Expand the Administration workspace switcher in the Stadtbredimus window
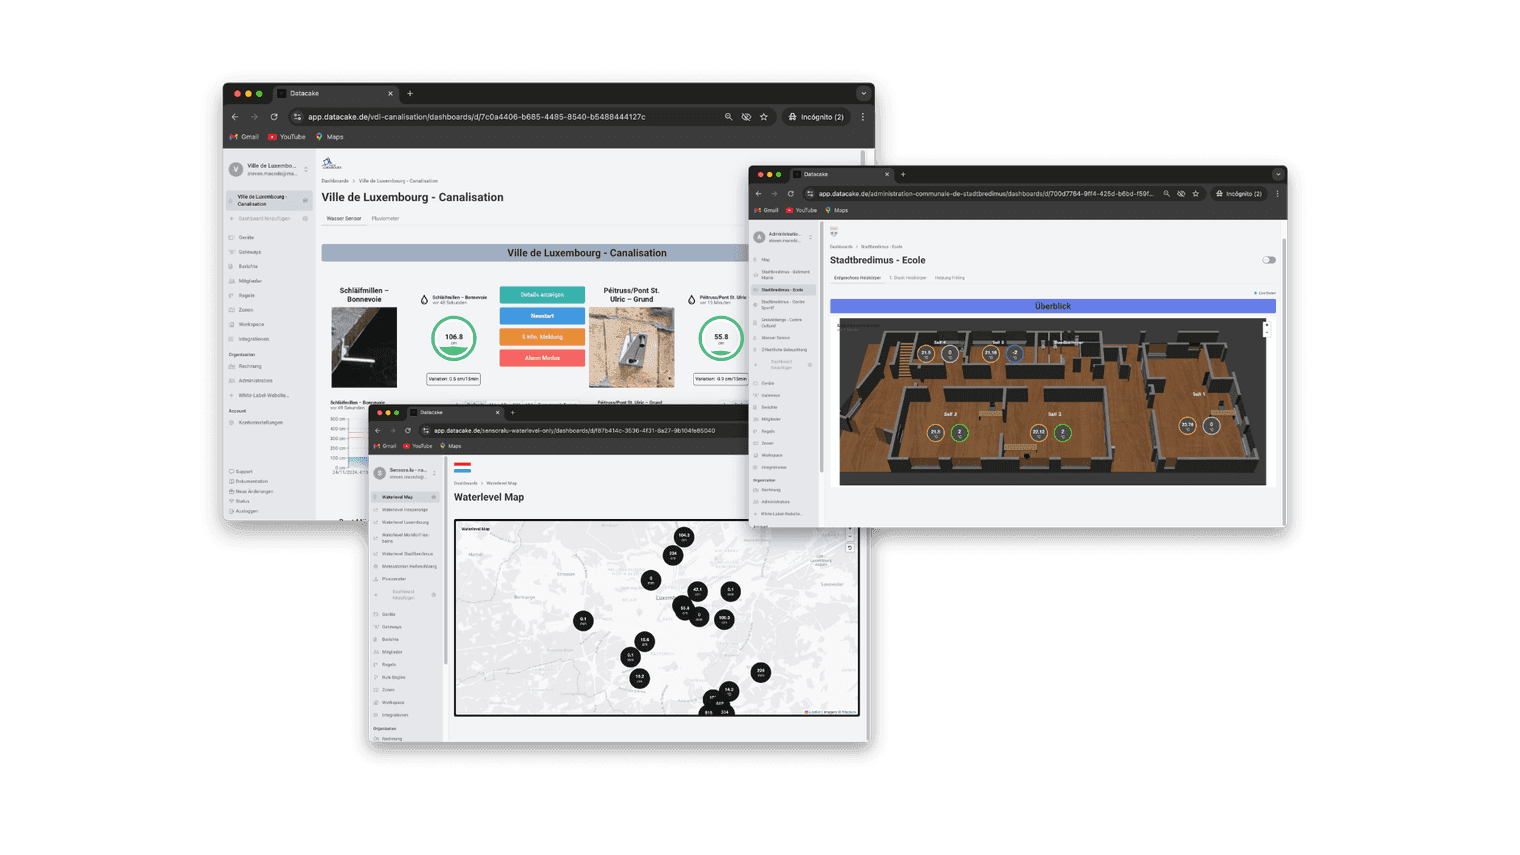This screenshot has width=1520, height=855. coord(810,237)
